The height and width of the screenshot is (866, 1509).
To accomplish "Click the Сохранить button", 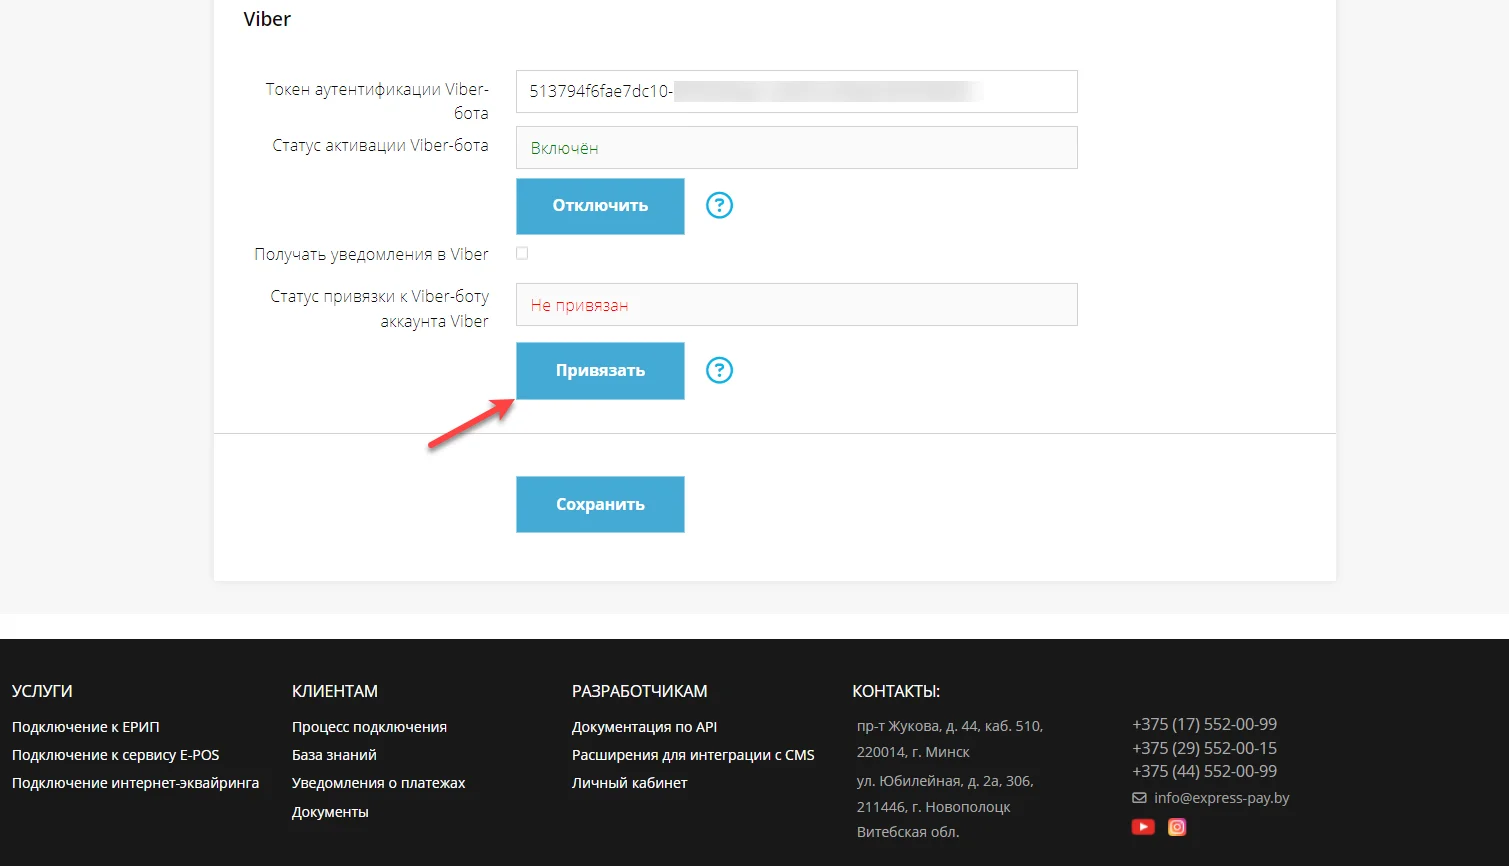I will [600, 504].
